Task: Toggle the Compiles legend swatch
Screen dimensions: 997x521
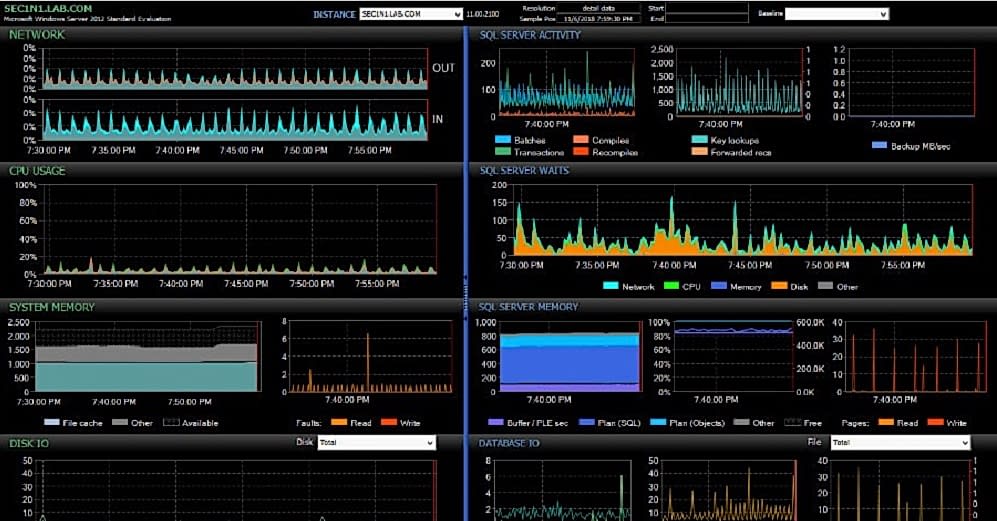Action: 581,141
